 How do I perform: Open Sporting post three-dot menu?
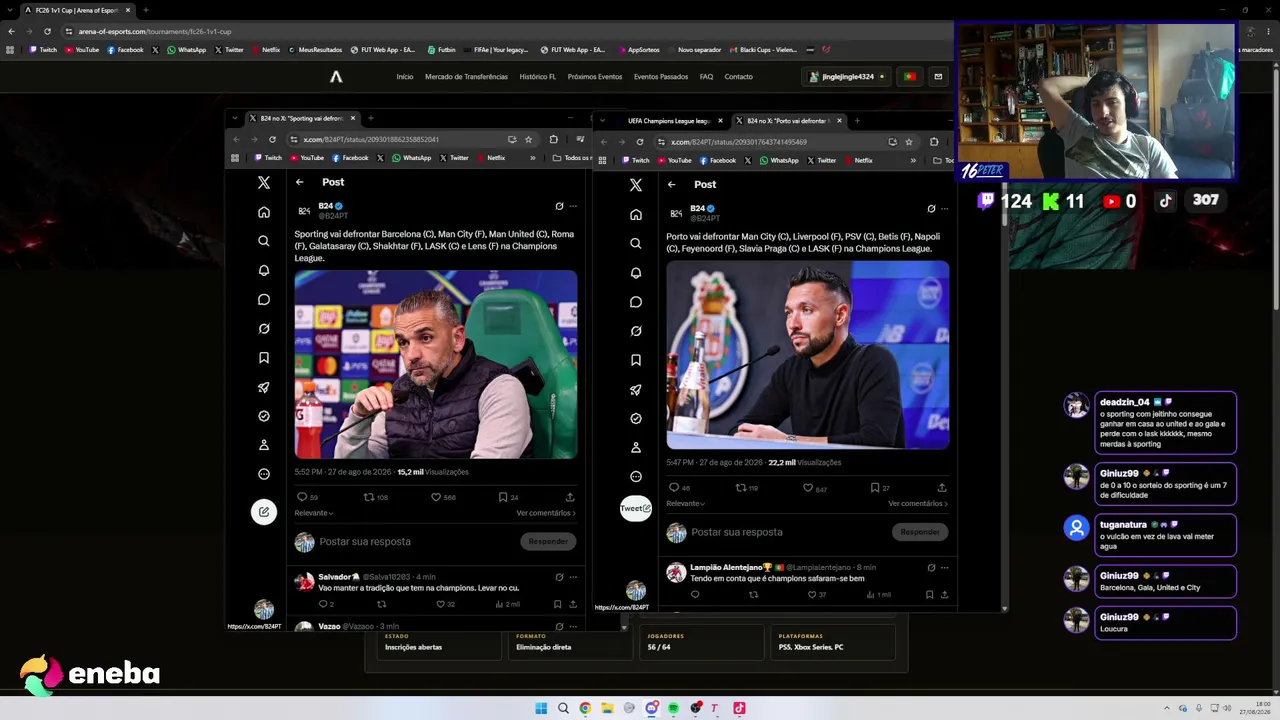pos(573,206)
